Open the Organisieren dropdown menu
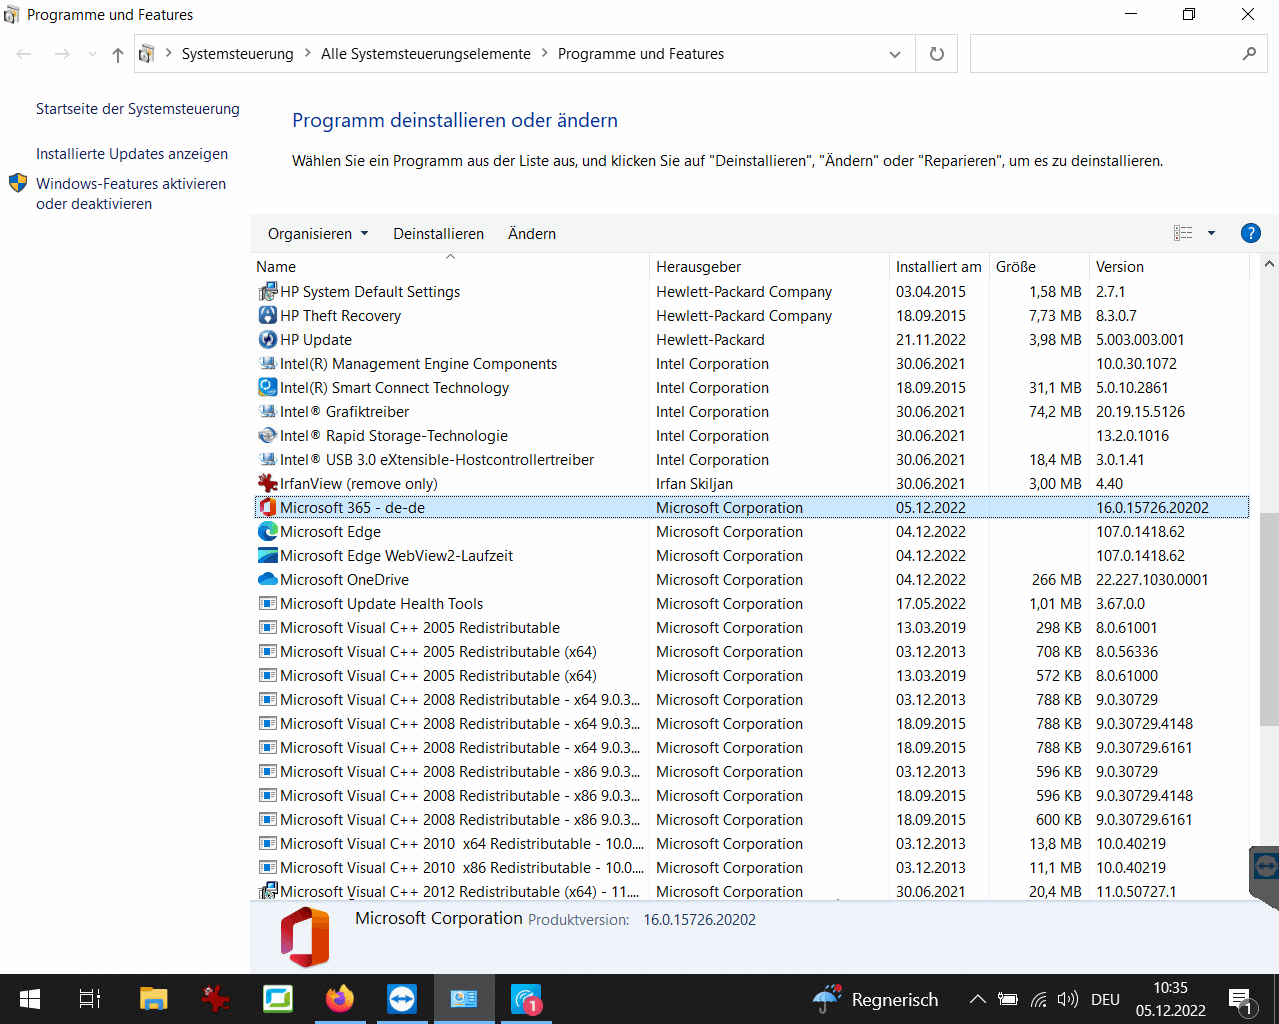This screenshot has width=1279, height=1024. (x=318, y=233)
